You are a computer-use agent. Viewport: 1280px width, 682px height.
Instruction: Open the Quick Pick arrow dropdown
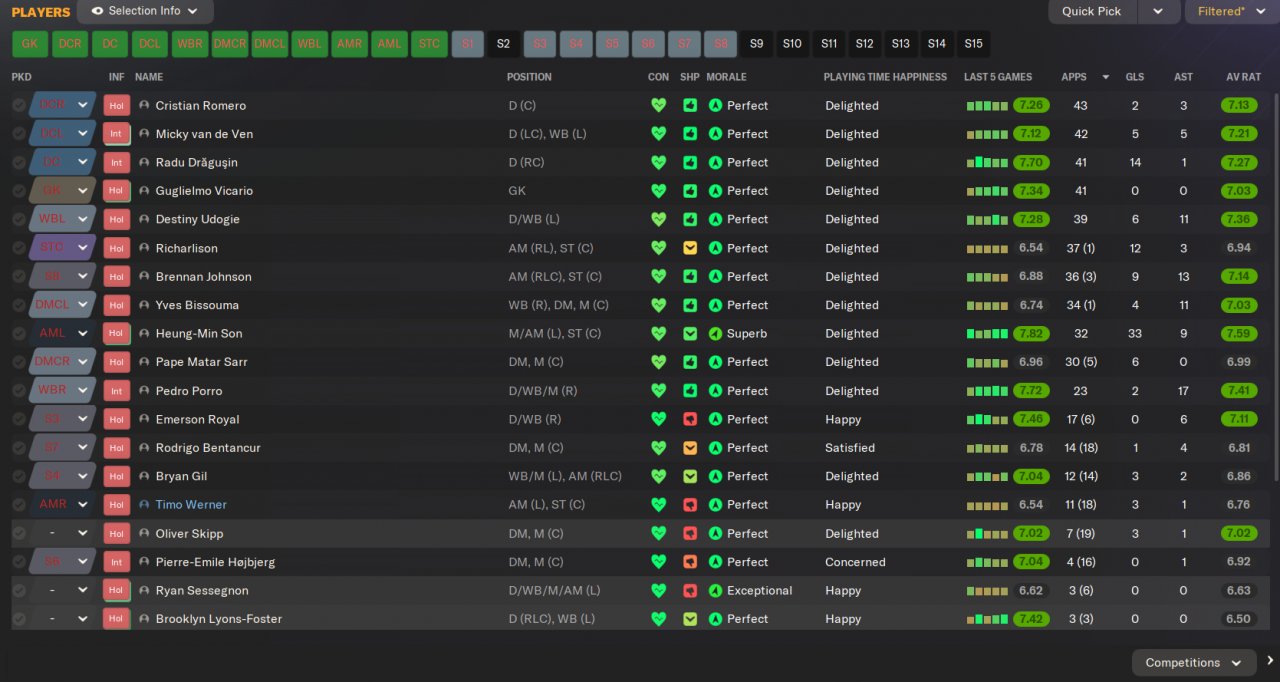[1158, 11]
